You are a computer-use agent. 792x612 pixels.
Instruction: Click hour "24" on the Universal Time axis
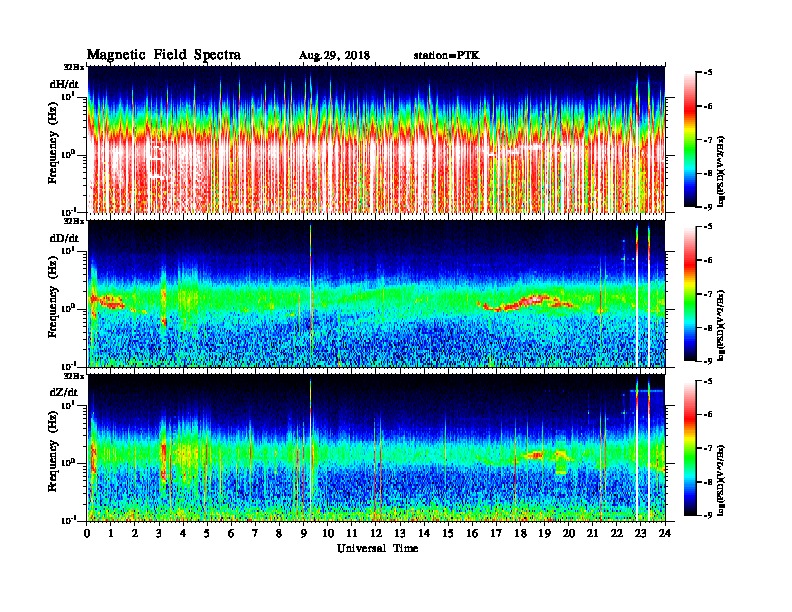click(x=665, y=533)
